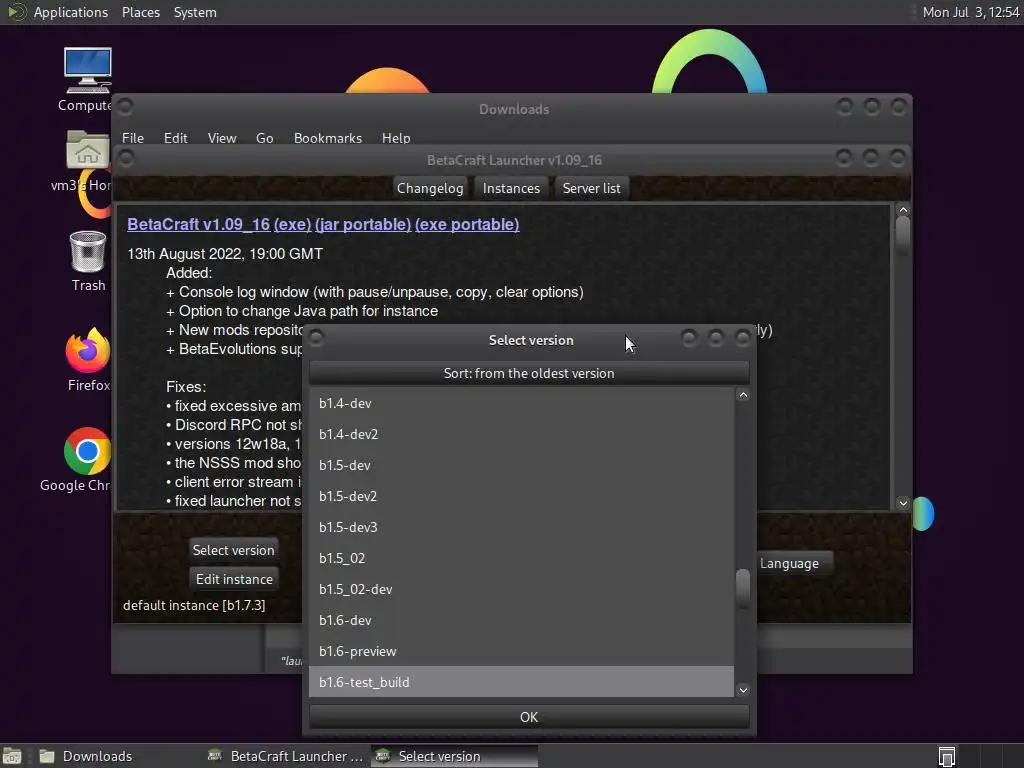Image resolution: width=1024 pixels, height=768 pixels.
Task: Select version b1.5-dev2
Action: [x=521, y=496]
